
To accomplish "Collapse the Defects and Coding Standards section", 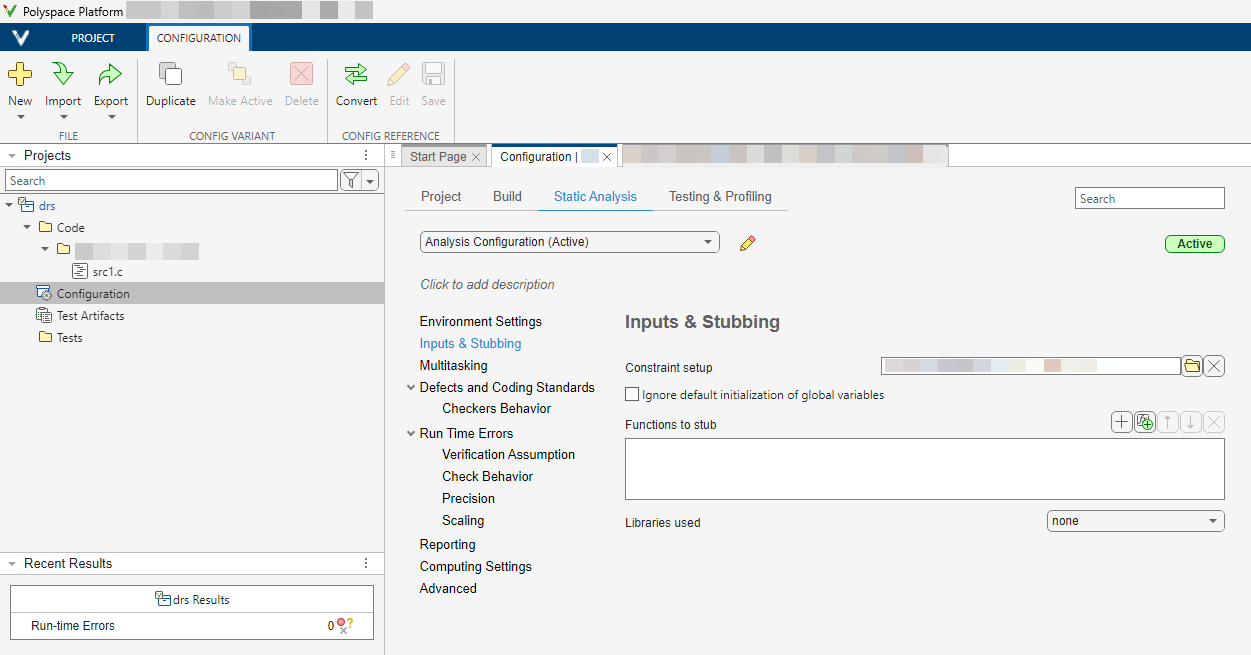I will 411,388.
